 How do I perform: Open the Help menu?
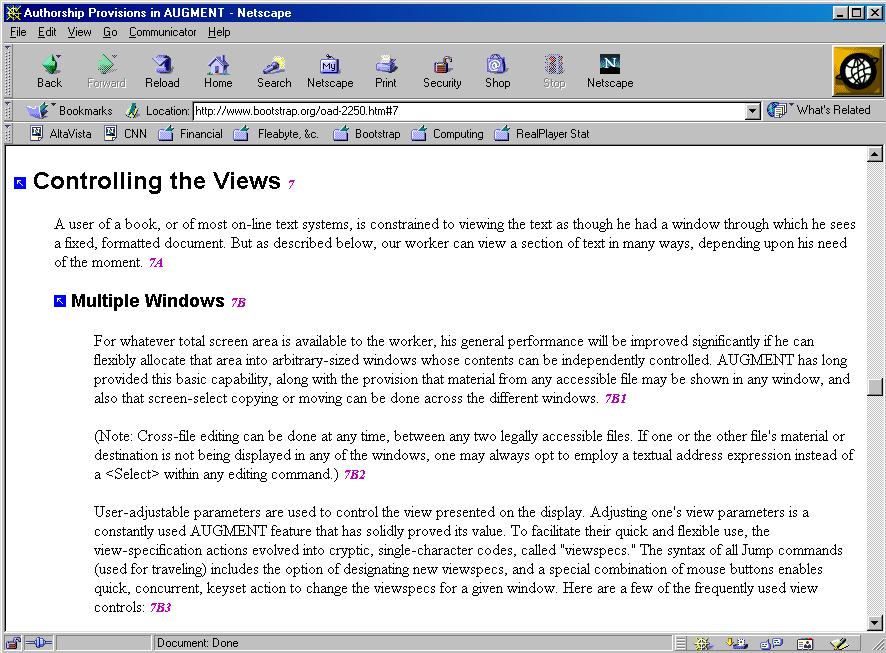pyautogui.click(x=219, y=32)
